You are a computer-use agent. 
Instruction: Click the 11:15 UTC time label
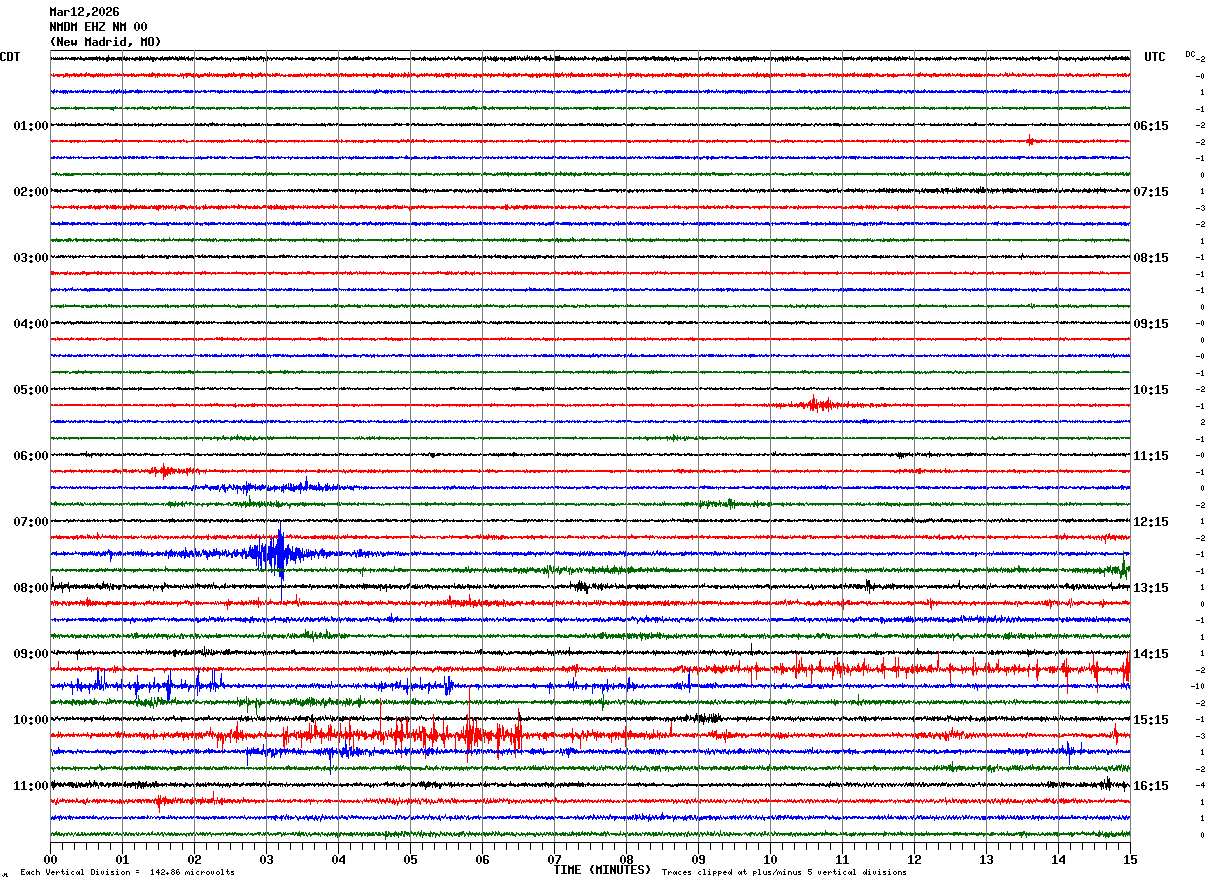pyautogui.click(x=1151, y=456)
